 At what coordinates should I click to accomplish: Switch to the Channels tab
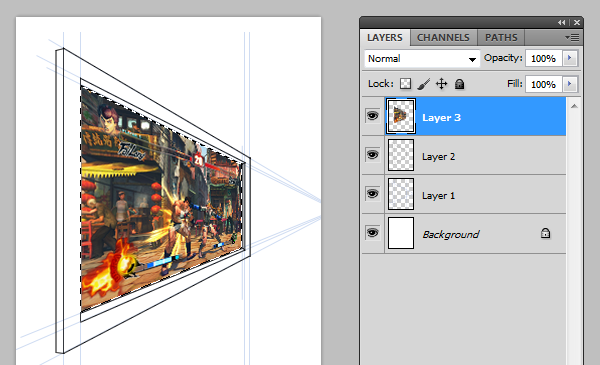443,37
